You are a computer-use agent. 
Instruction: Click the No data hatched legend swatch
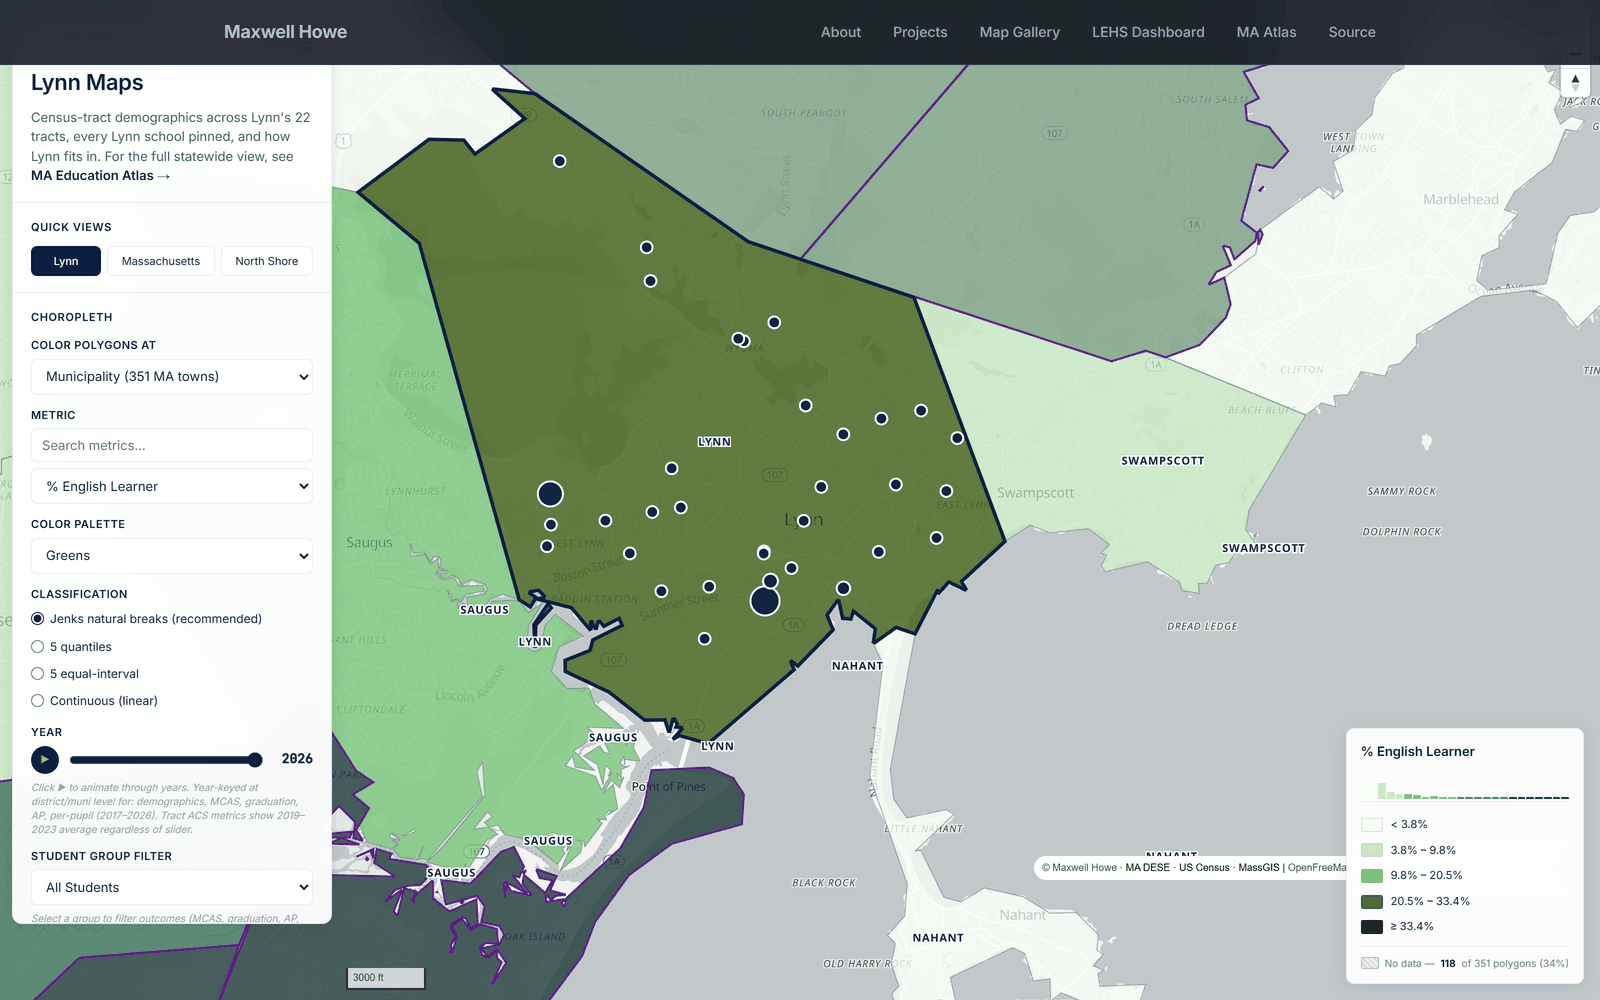[1370, 964]
